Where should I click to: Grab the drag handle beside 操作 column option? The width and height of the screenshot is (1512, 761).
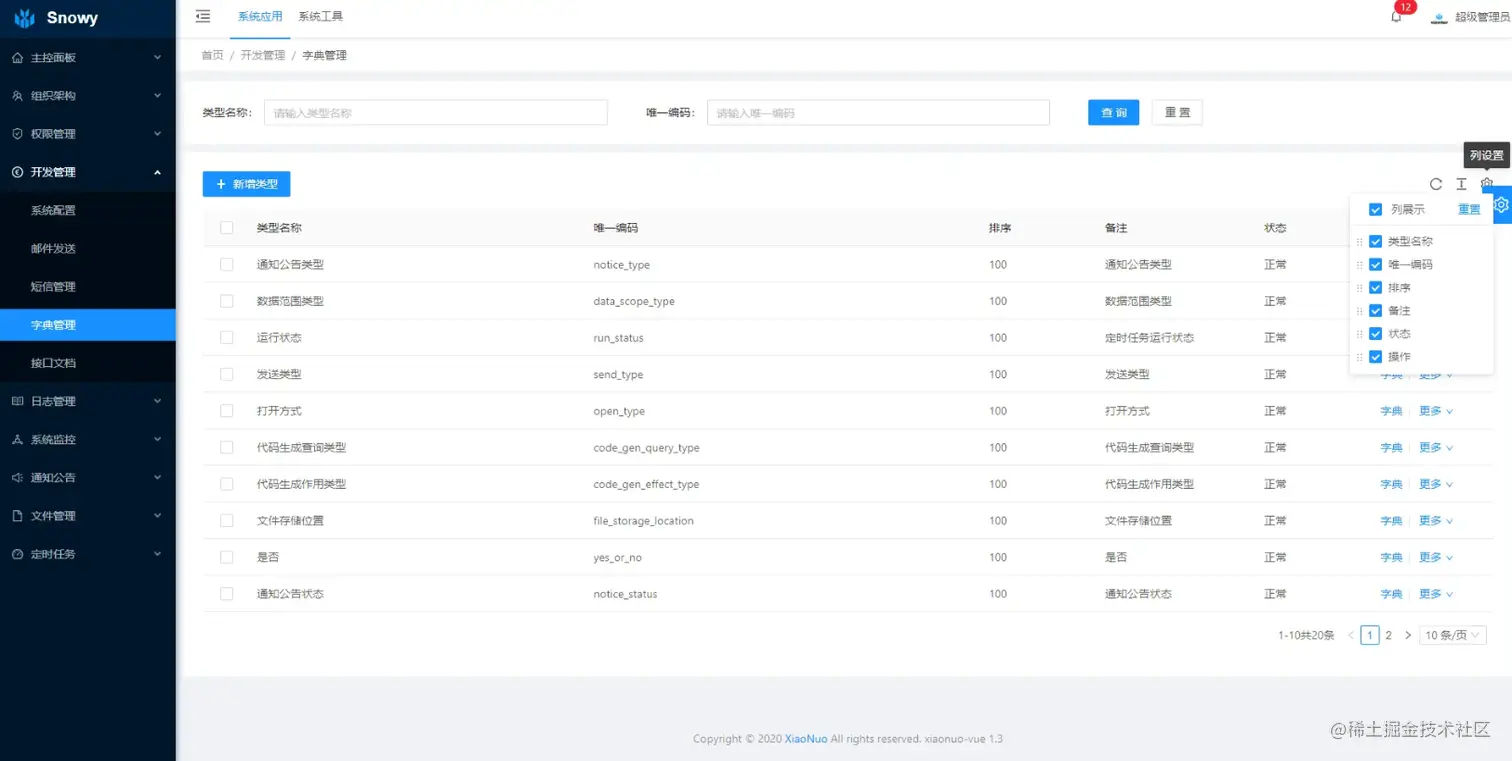pos(1359,357)
